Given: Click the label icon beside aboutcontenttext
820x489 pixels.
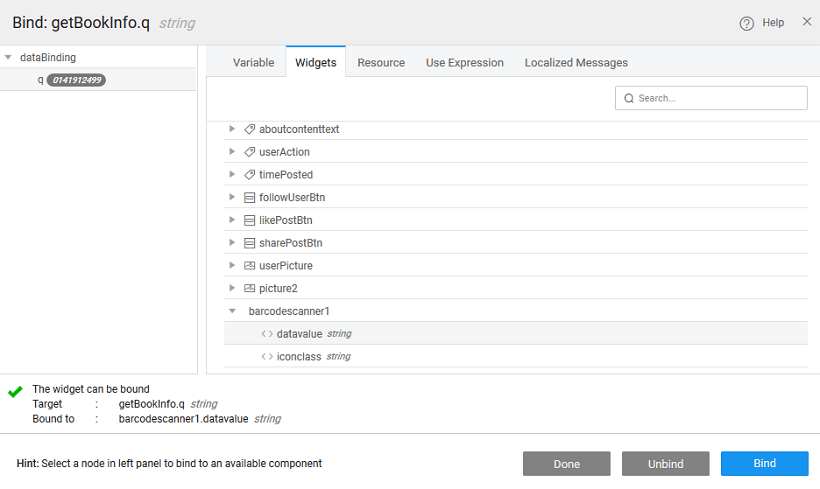Looking at the screenshot, I should tap(249, 129).
